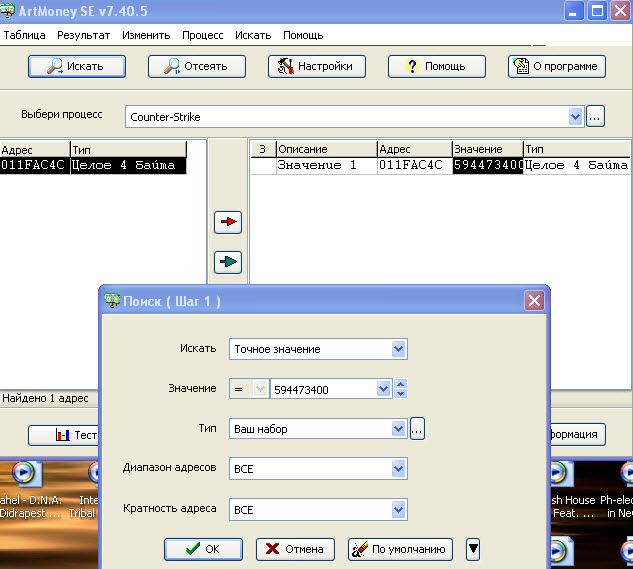Click the Тест button at the bottom left
This screenshot has height=569, width=633.
pos(64,435)
